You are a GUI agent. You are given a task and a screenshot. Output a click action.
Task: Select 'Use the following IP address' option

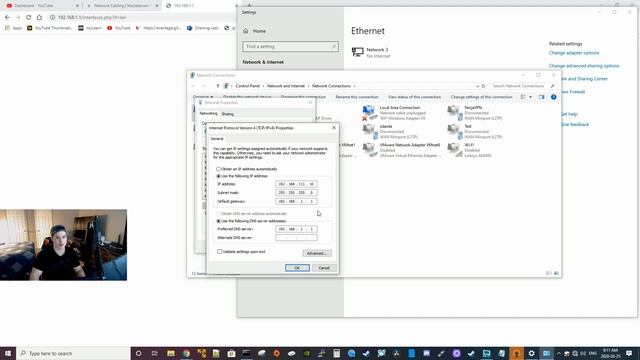(x=218, y=176)
